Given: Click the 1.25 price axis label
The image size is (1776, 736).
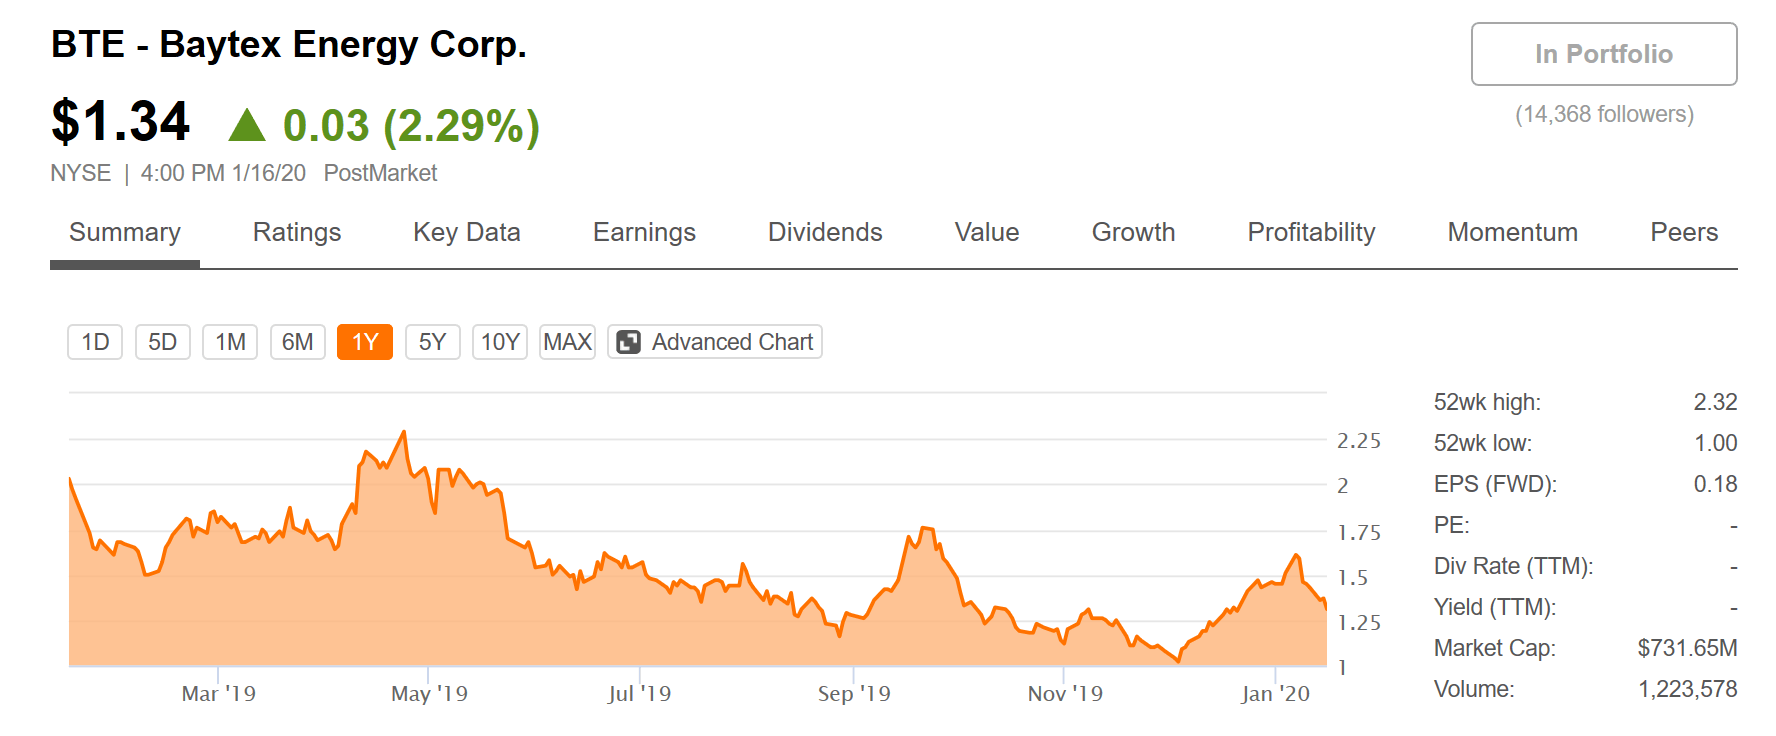Looking at the screenshot, I should coord(1359,623).
